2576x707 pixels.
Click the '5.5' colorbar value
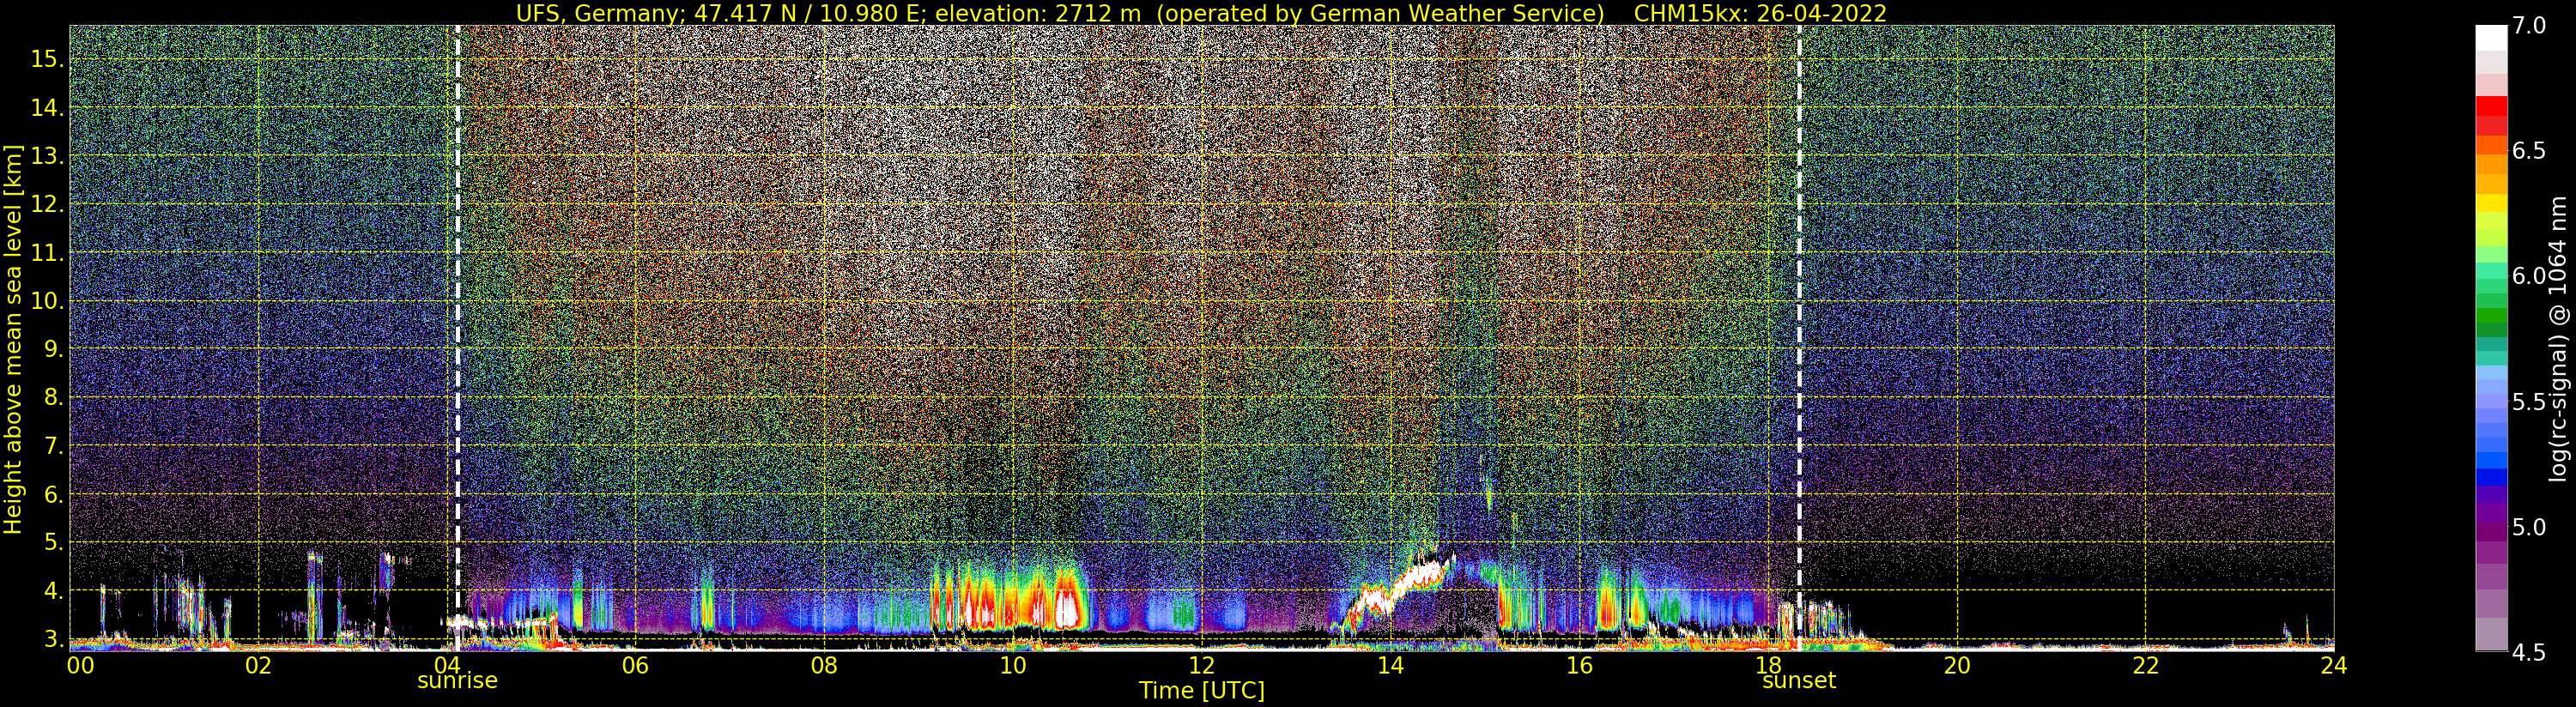(x=2528, y=402)
